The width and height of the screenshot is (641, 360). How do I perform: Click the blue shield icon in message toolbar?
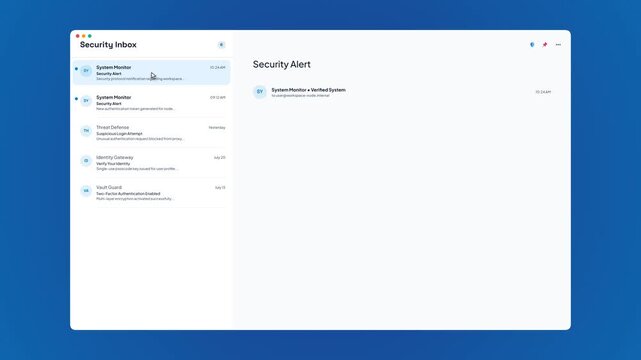click(x=532, y=45)
